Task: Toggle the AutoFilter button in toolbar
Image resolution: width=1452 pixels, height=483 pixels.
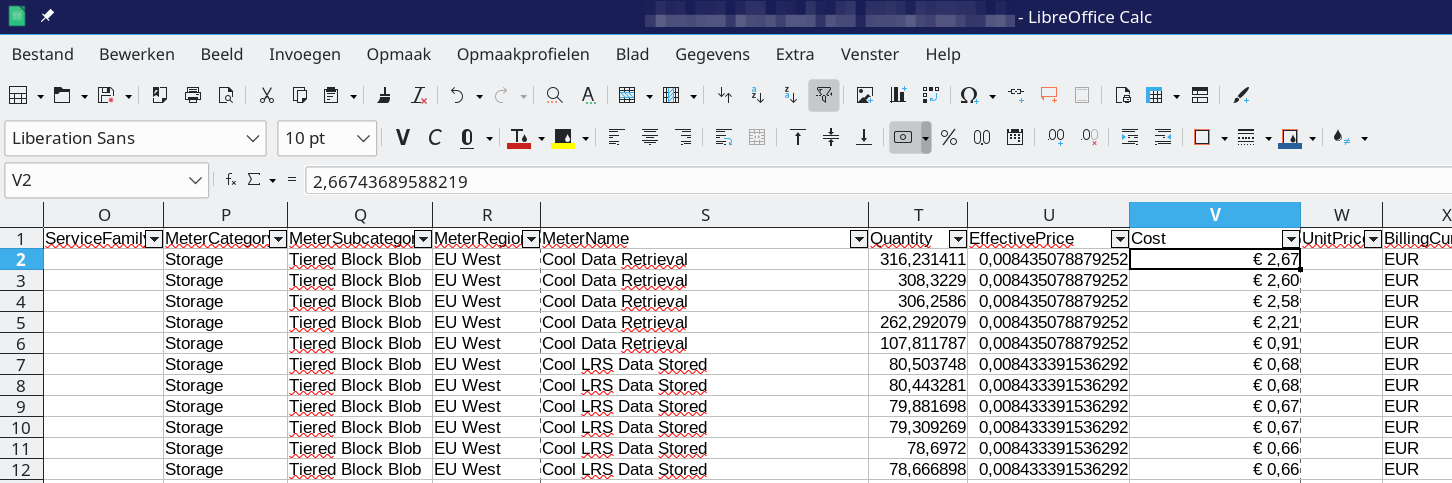Action: [x=823, y=95]
